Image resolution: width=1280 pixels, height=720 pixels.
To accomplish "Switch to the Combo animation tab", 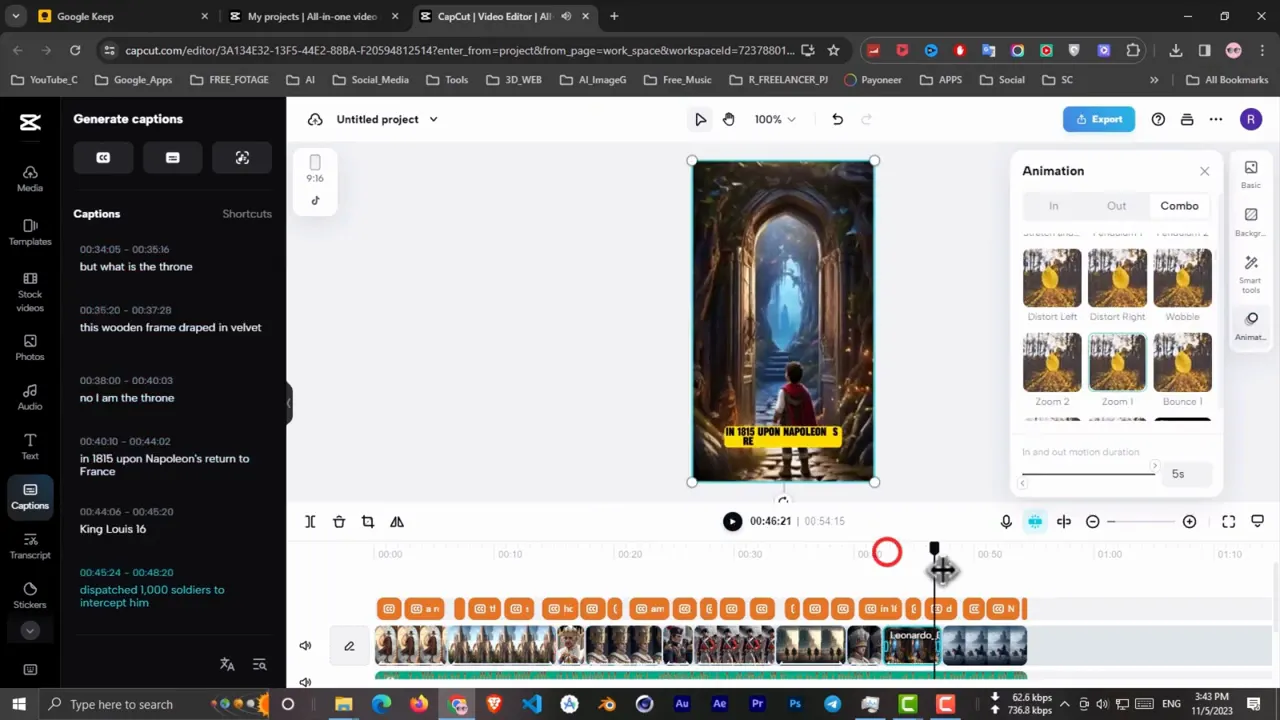I will tap(1179, 206).
